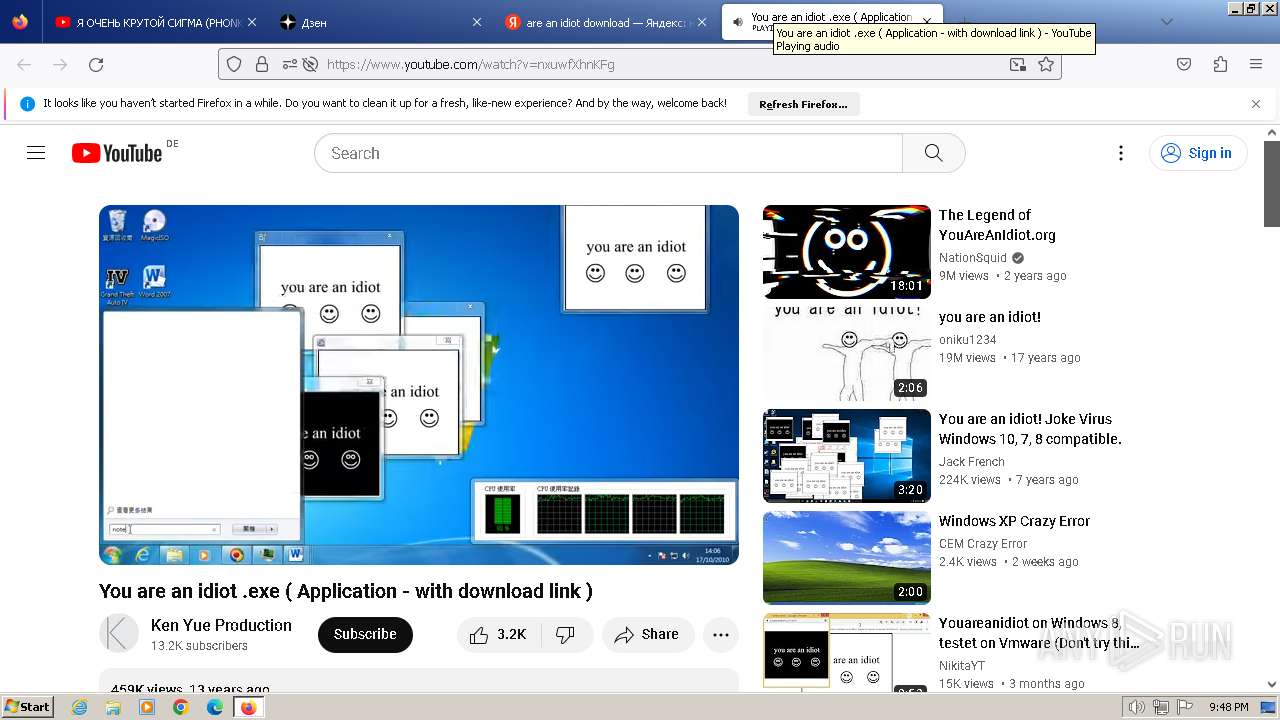Mute the playing YouTube tab speaker
Viewport: 1280px width, 720px height.
(738, 22)
